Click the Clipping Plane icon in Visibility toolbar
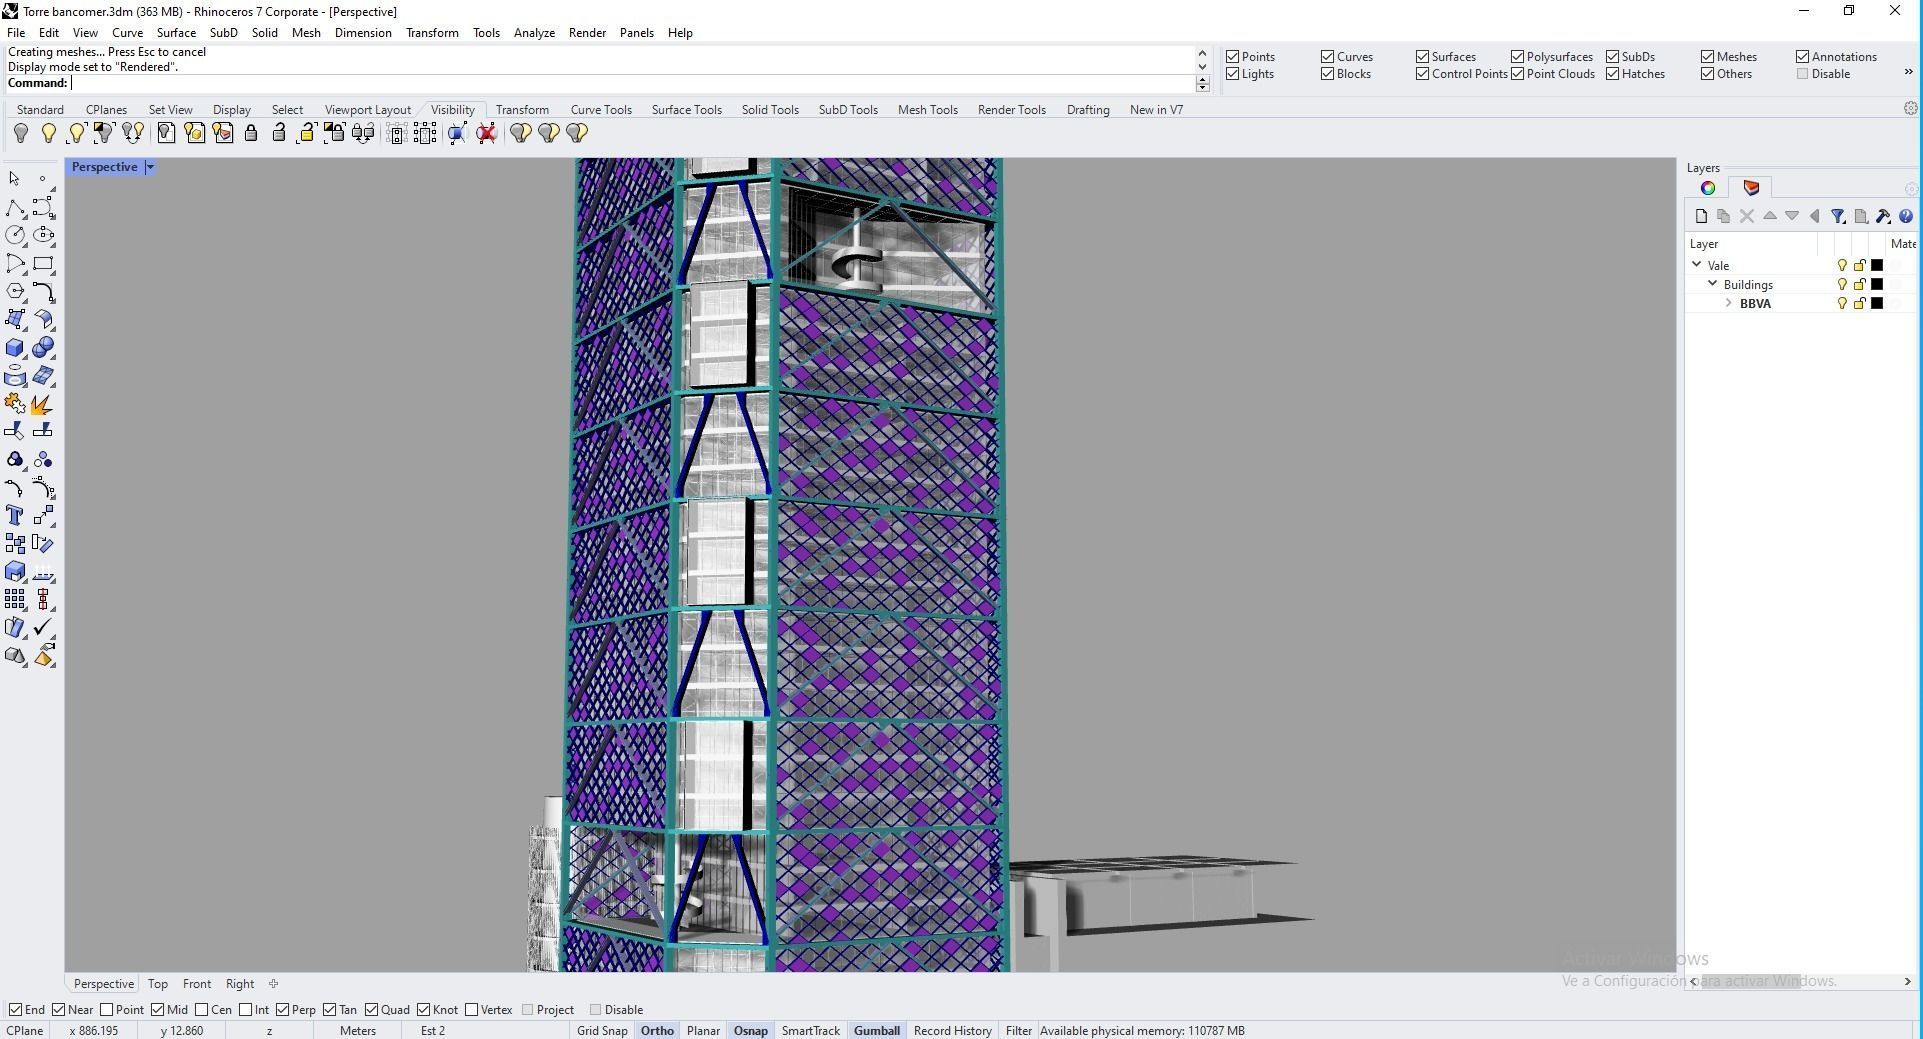The width and height of the screenshot is (1923, 1039). [457, 133]
